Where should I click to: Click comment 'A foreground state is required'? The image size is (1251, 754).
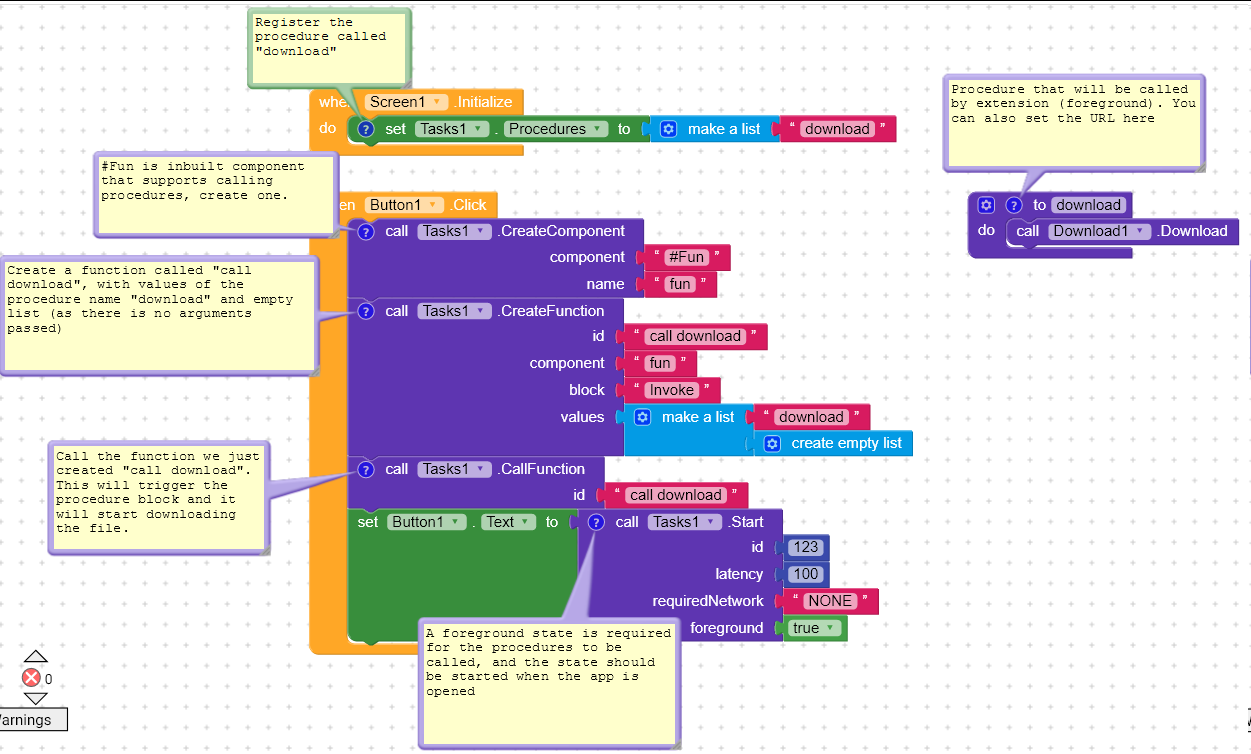click(550, 683)
